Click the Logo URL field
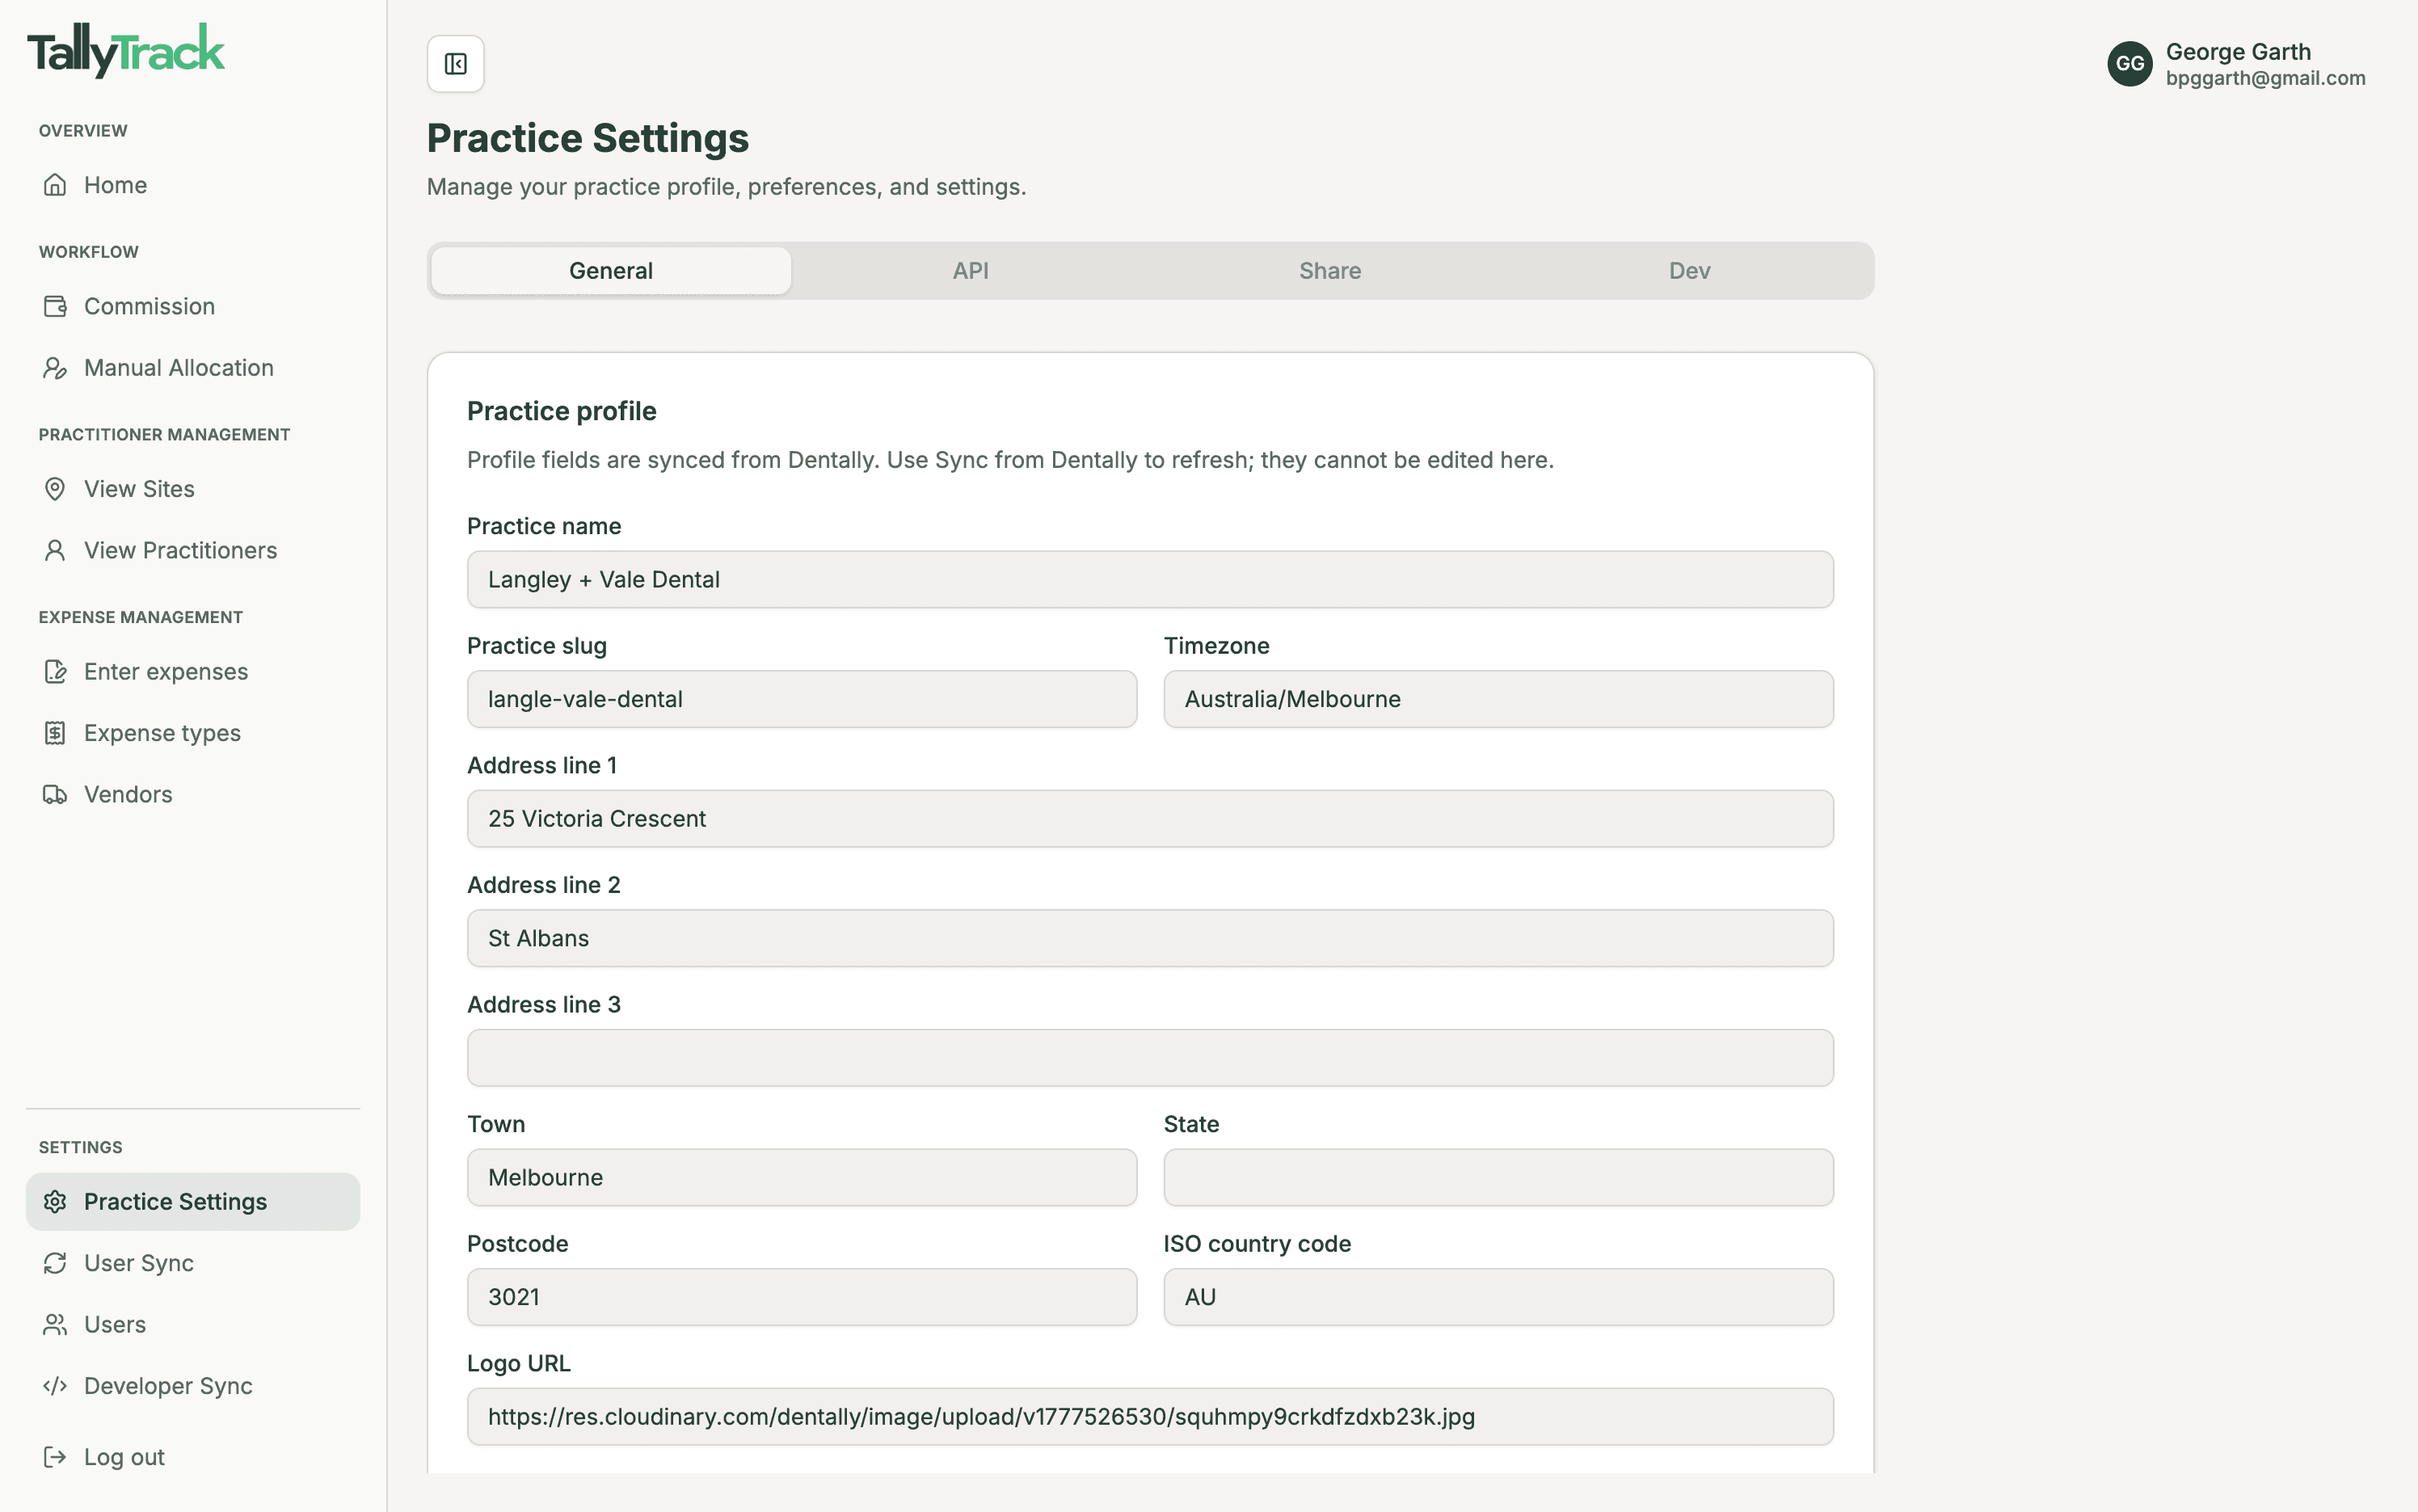This screenshot has width=2418, height=1512. coord(1150,1417)
